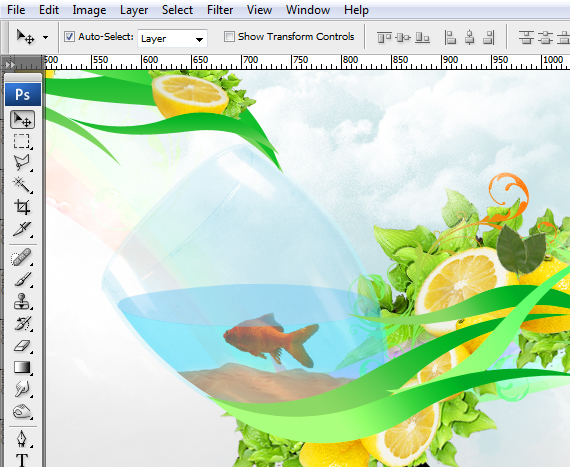
Task: Uncheck the Auto-Select checkbox
Action: click(x=69, y=37)
